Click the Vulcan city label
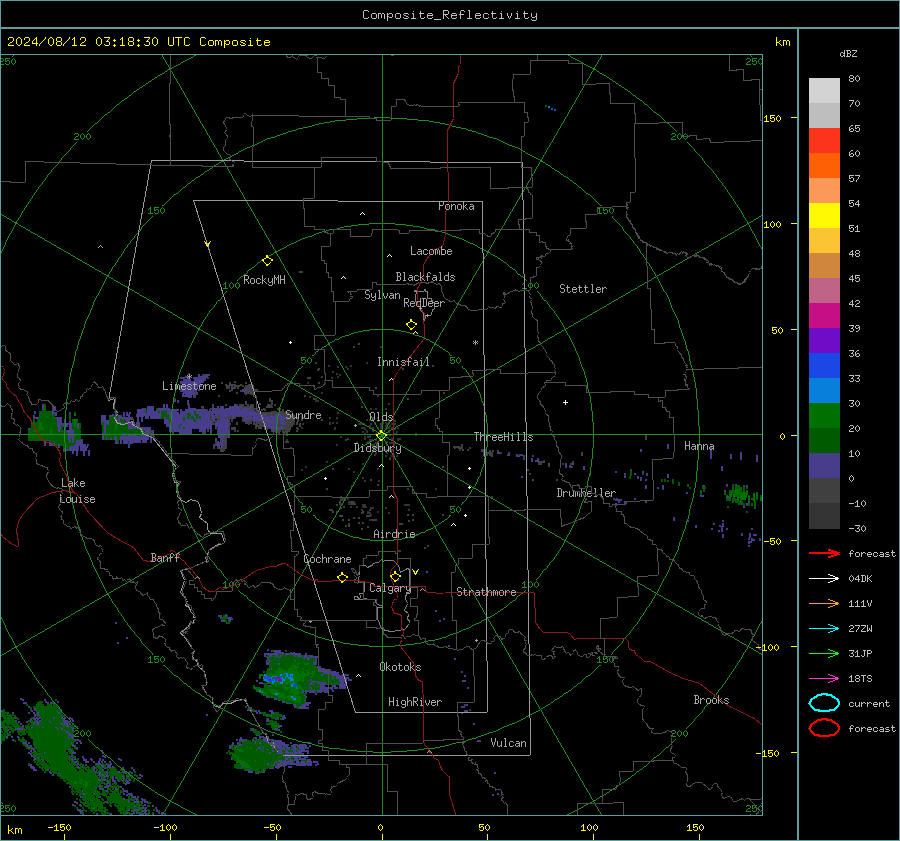The width and height of the screenshot is (900, 841). coord(508,743)
